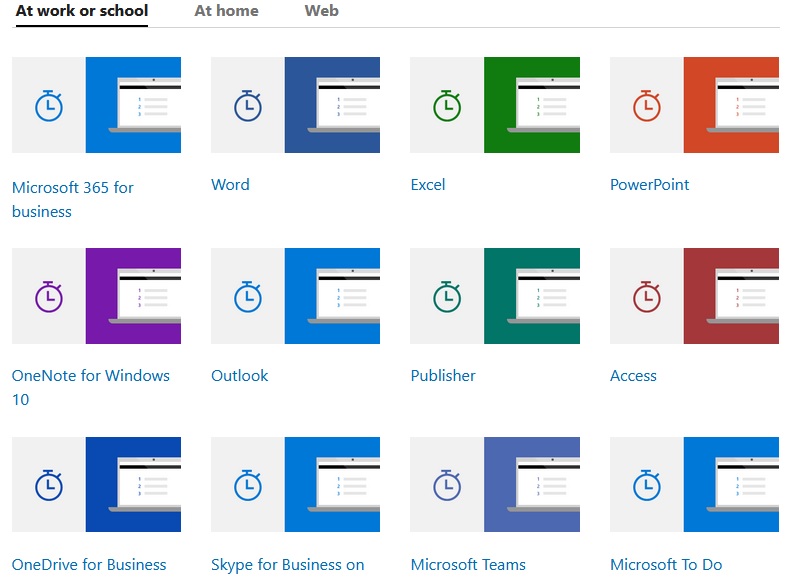Select the At work or school tab
Viewport: 801px width, 581px height.
point(82,11)
